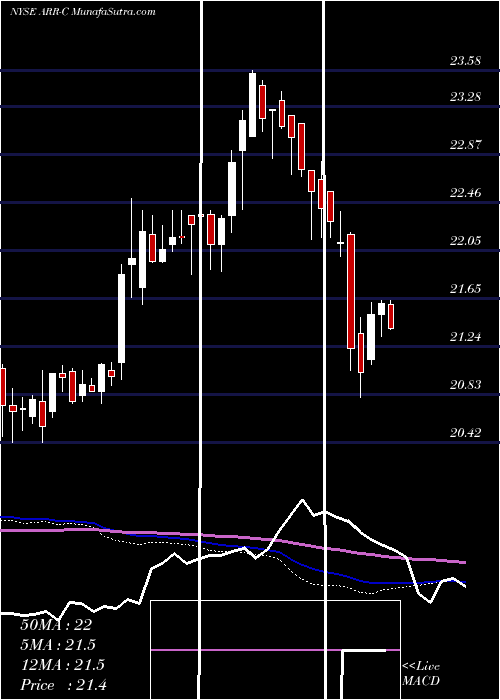Image resolution: width=500 pixels, height=700 pixels.
Task: Click the 22.87 price axis label
Action: (x=465, y=144)
